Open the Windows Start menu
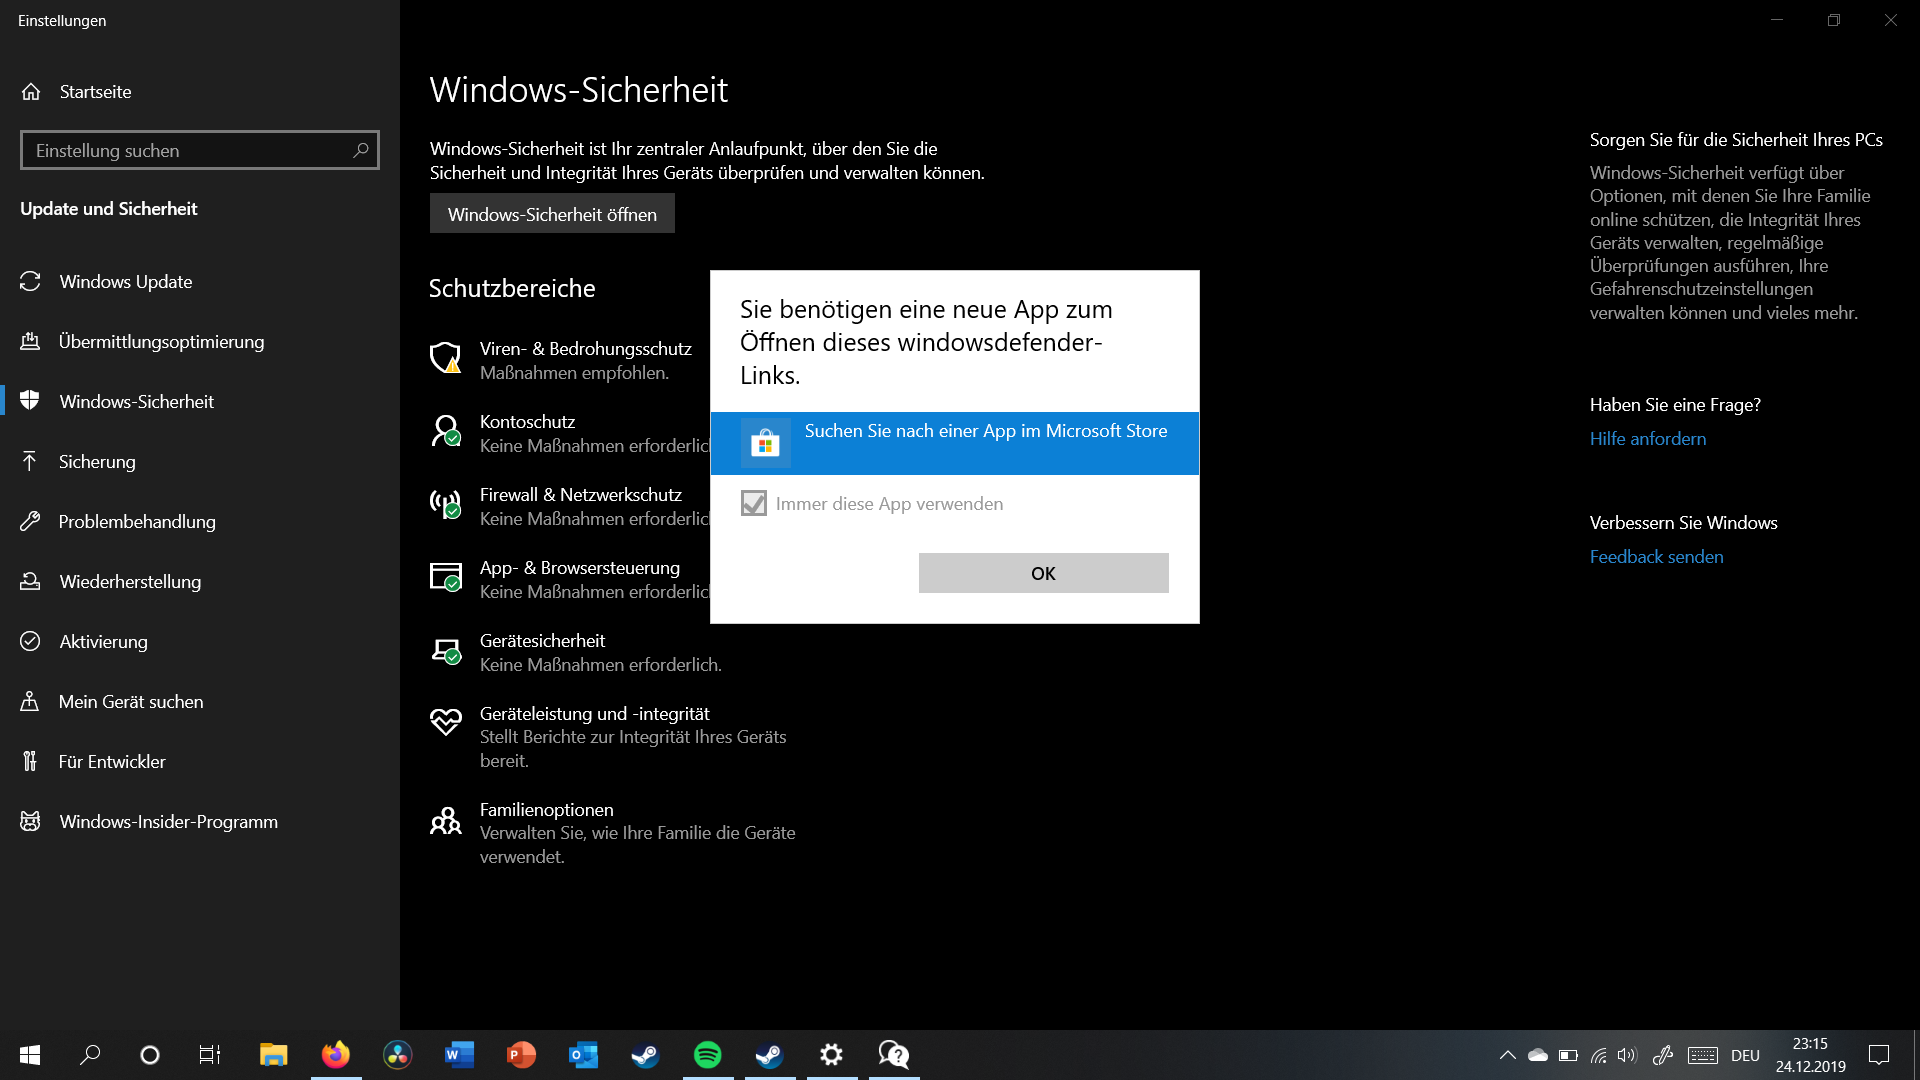 pos(30,1055)
